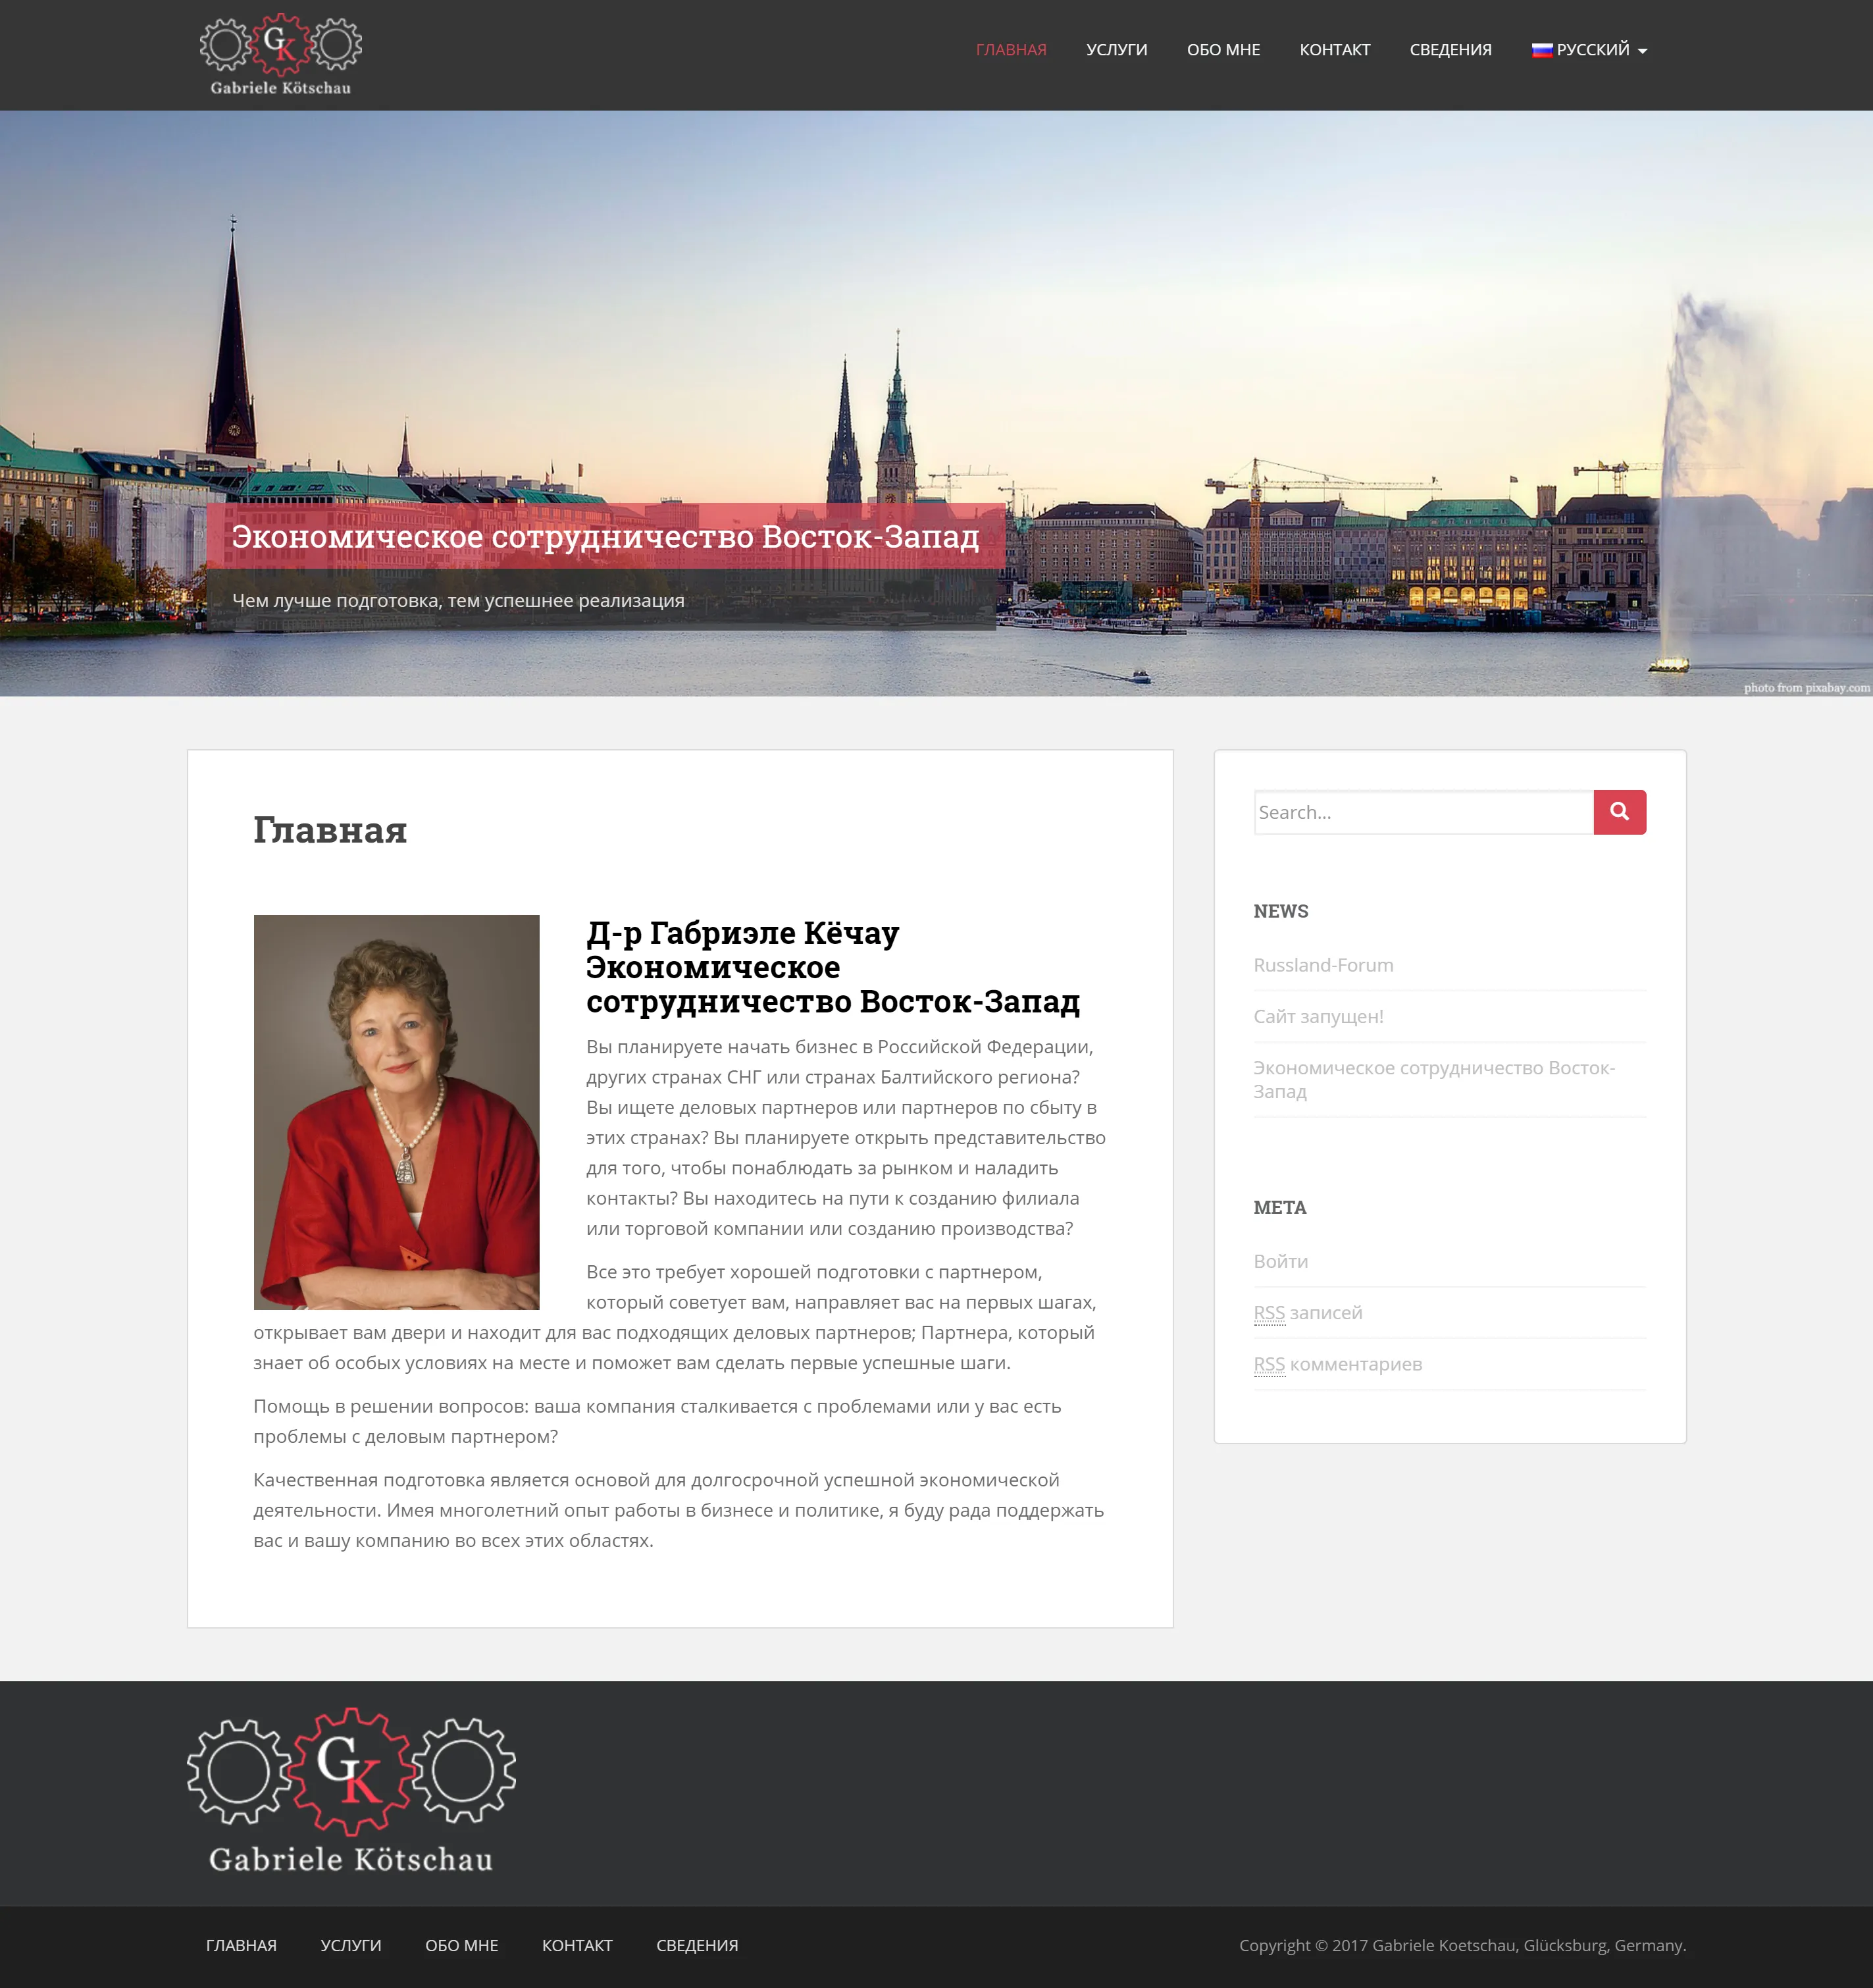
Task: Click the paragraph starting Помощь в решении вопросов
Action: click(x=657, y=1421)
